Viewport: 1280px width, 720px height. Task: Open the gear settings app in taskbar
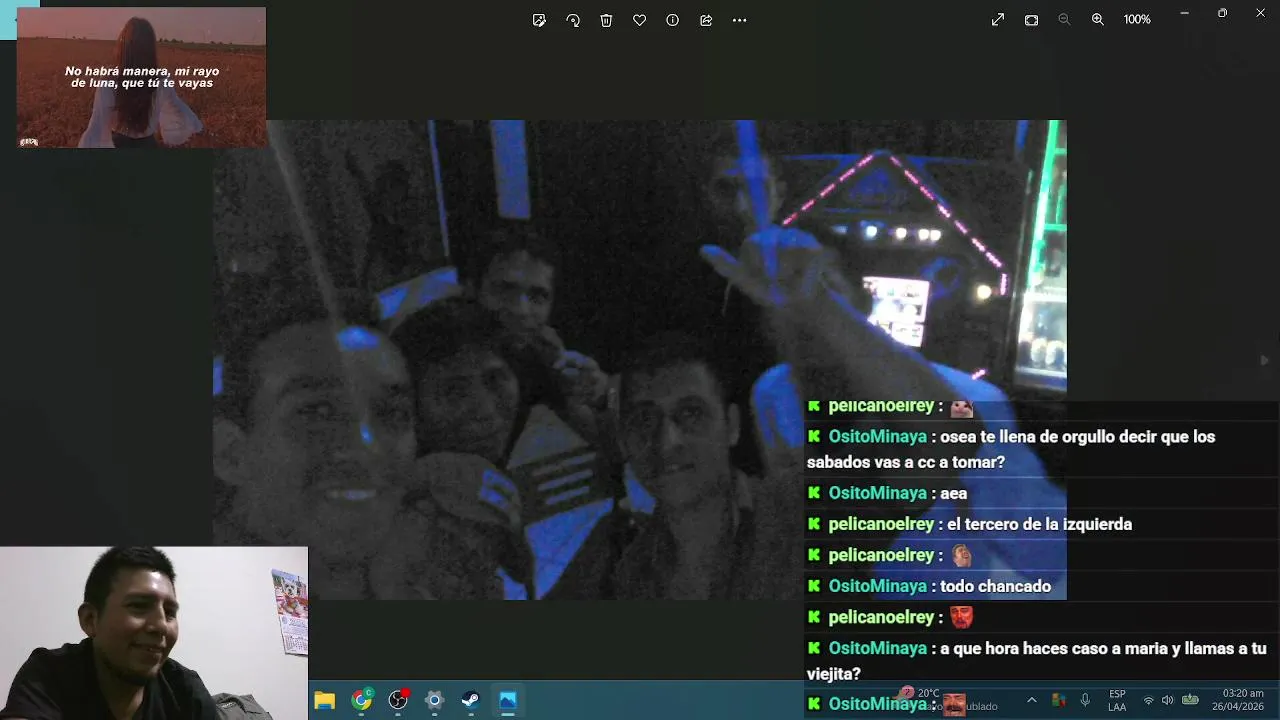(x=434, y=700)
